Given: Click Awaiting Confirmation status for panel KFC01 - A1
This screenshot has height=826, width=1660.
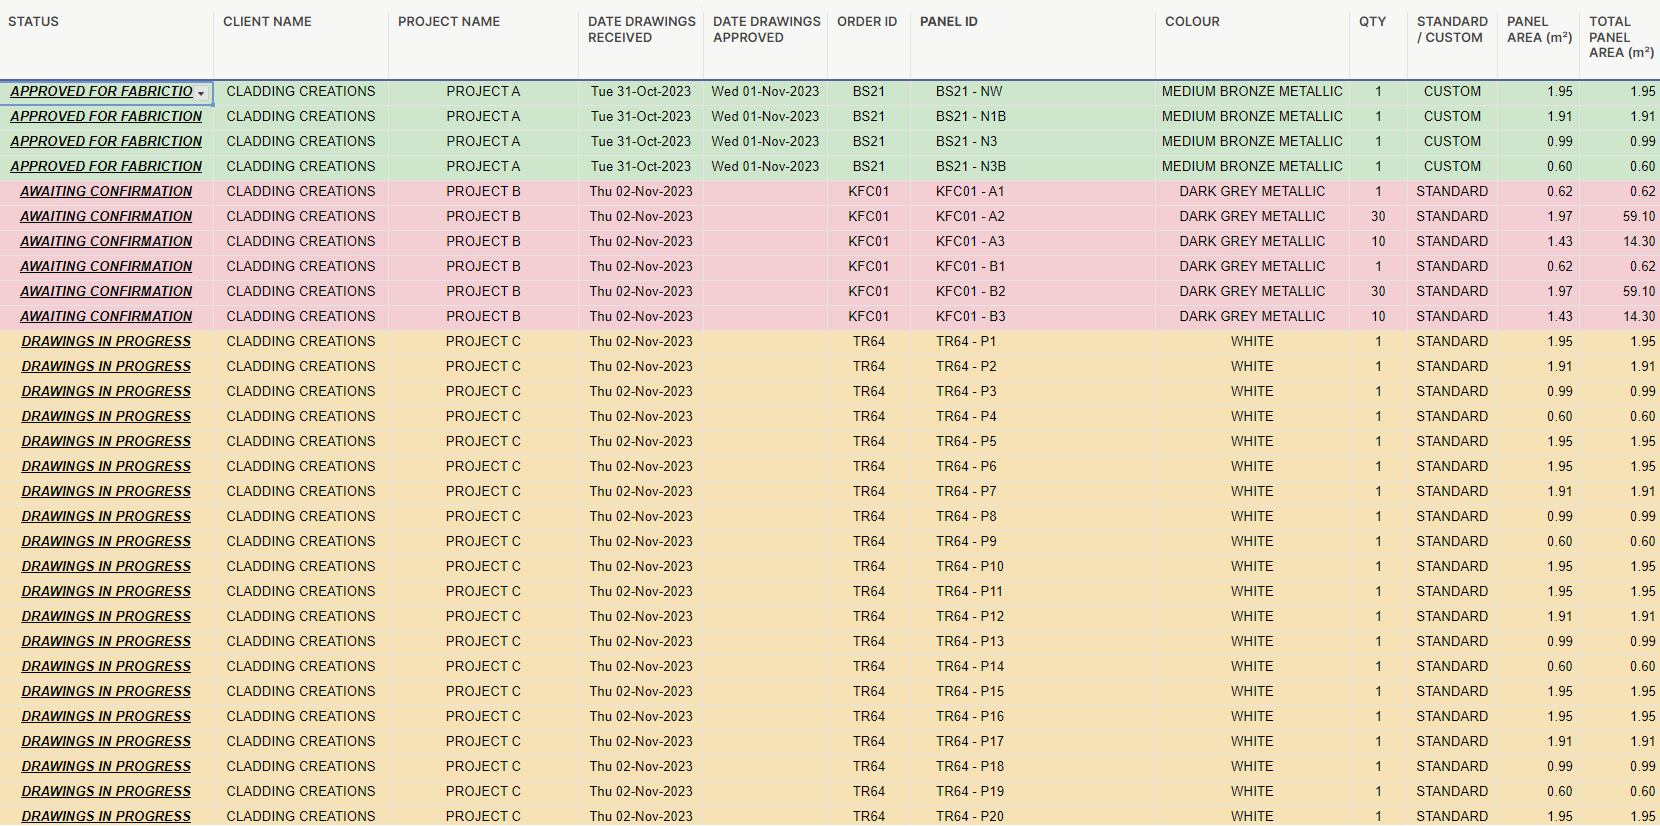Looking at the screenshot, I should 106,192.
